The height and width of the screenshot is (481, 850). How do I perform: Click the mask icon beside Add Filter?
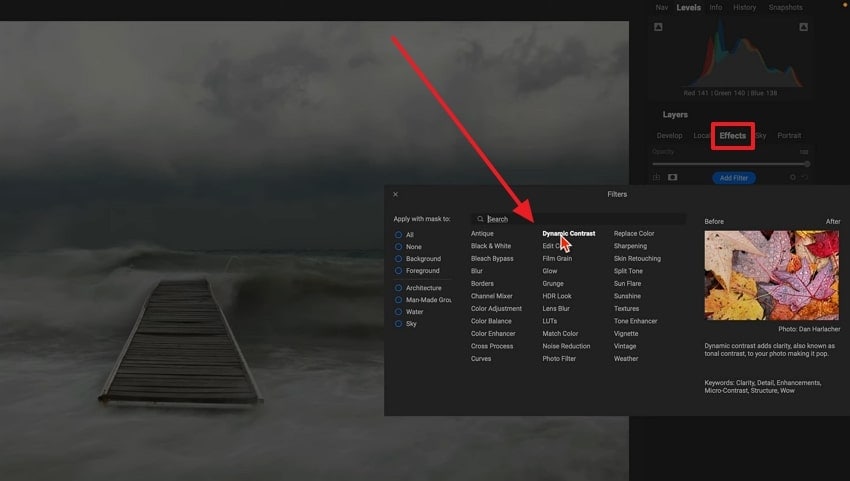pos(672,177)
